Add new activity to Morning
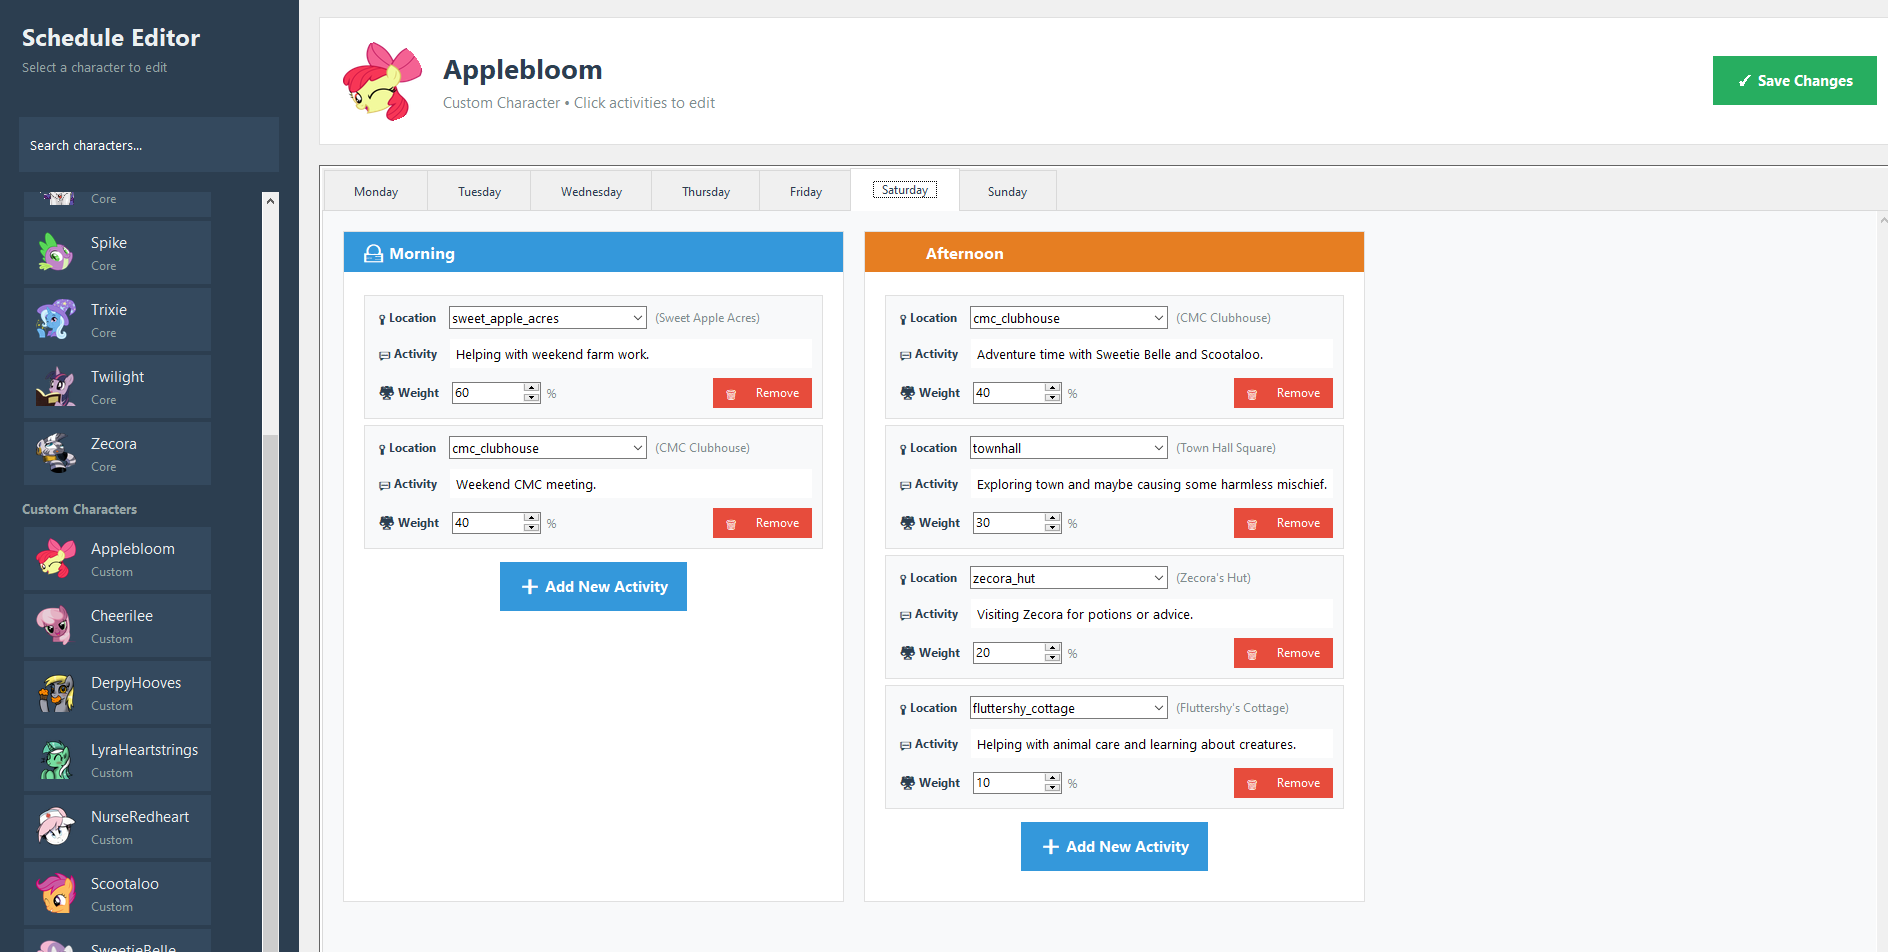 click(x=593, y=587)
